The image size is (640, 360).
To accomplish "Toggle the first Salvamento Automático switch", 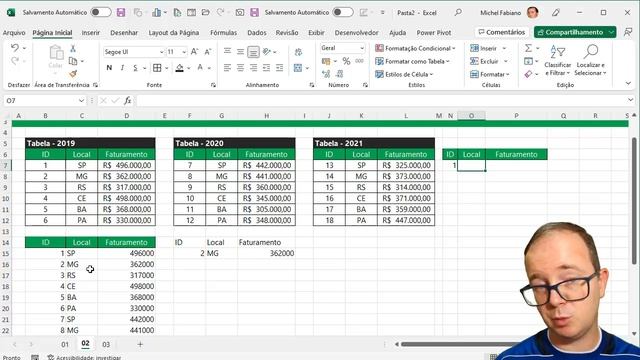I will (100, 12).
